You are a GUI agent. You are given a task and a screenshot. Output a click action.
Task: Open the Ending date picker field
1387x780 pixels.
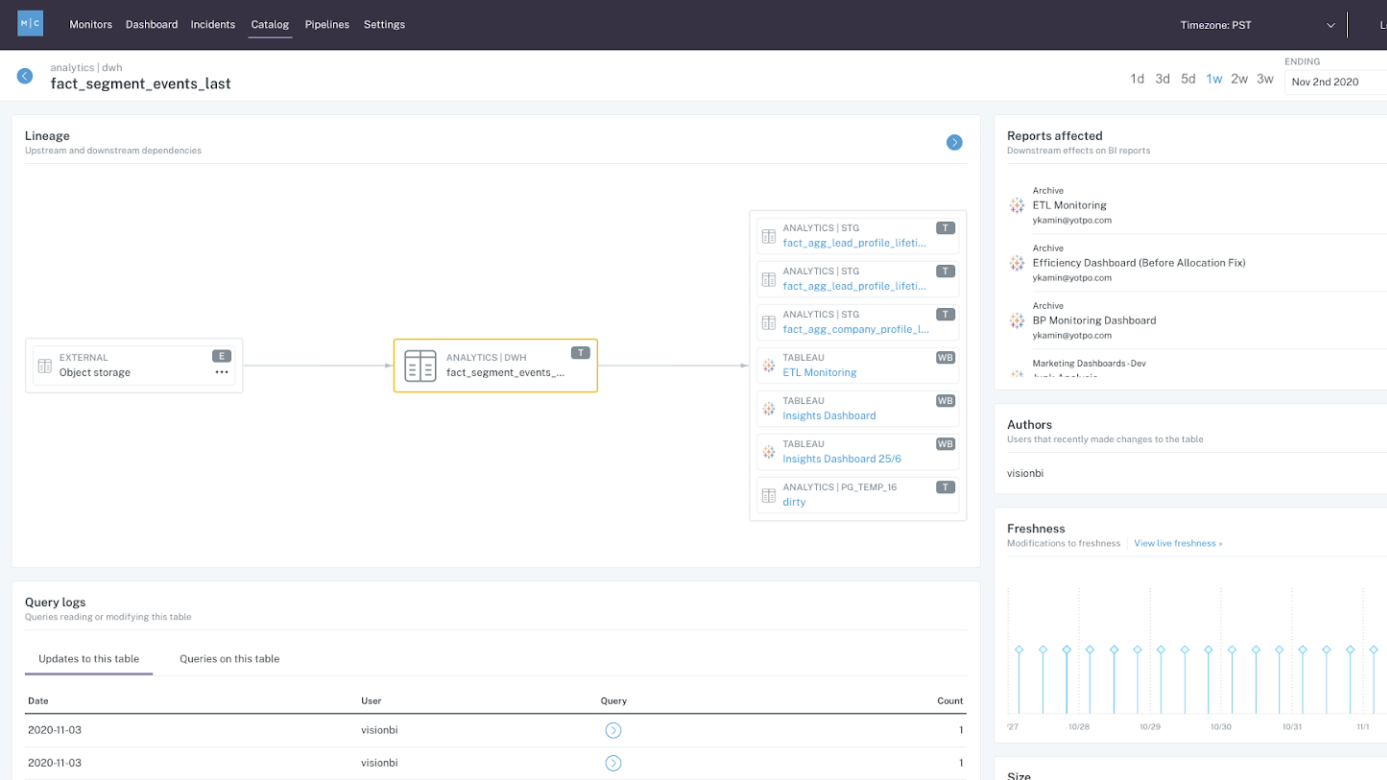pos(1335,82)
